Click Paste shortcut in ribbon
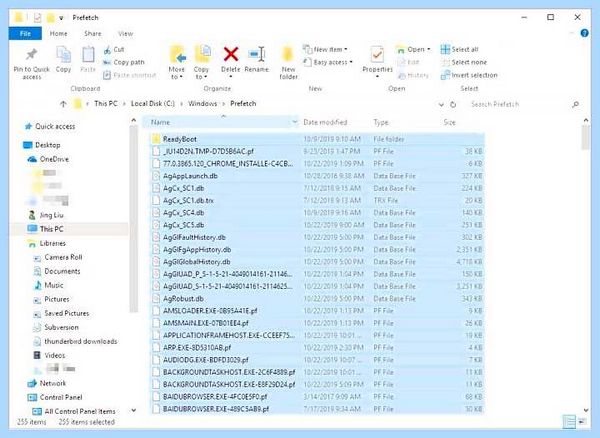 click(130, 75)
